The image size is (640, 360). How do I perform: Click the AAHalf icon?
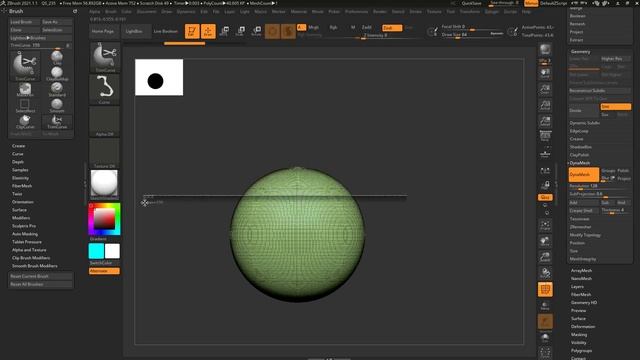545,121
